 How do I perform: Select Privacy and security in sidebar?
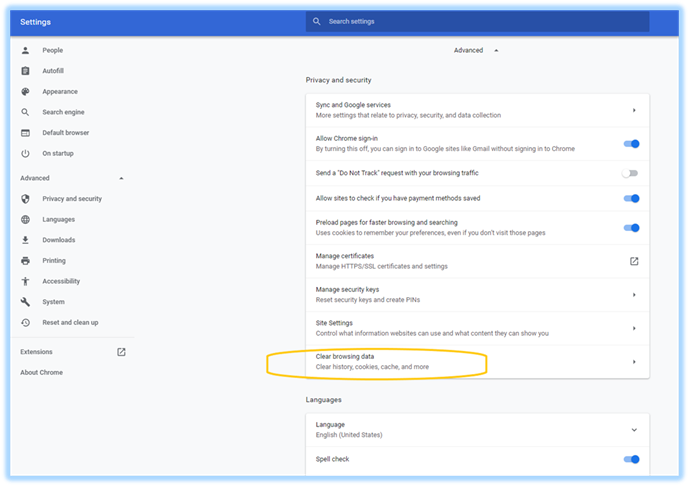click(72, 199)
